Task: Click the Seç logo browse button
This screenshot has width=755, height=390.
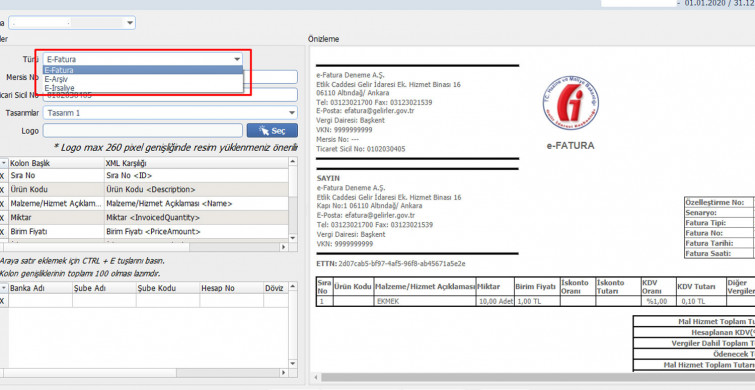Action: (x=272, y=130)
